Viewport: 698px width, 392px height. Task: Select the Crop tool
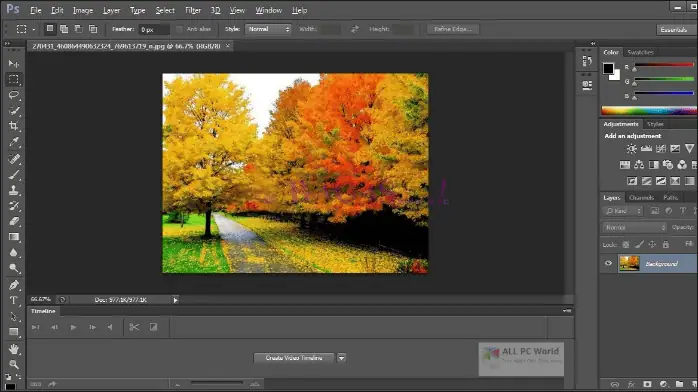14,126
